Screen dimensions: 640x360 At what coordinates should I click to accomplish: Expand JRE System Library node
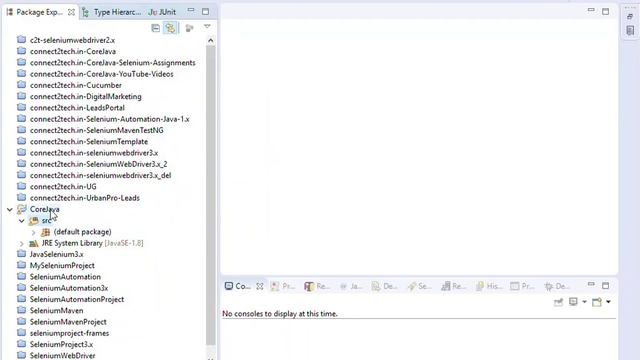click(x=22, y=243)
